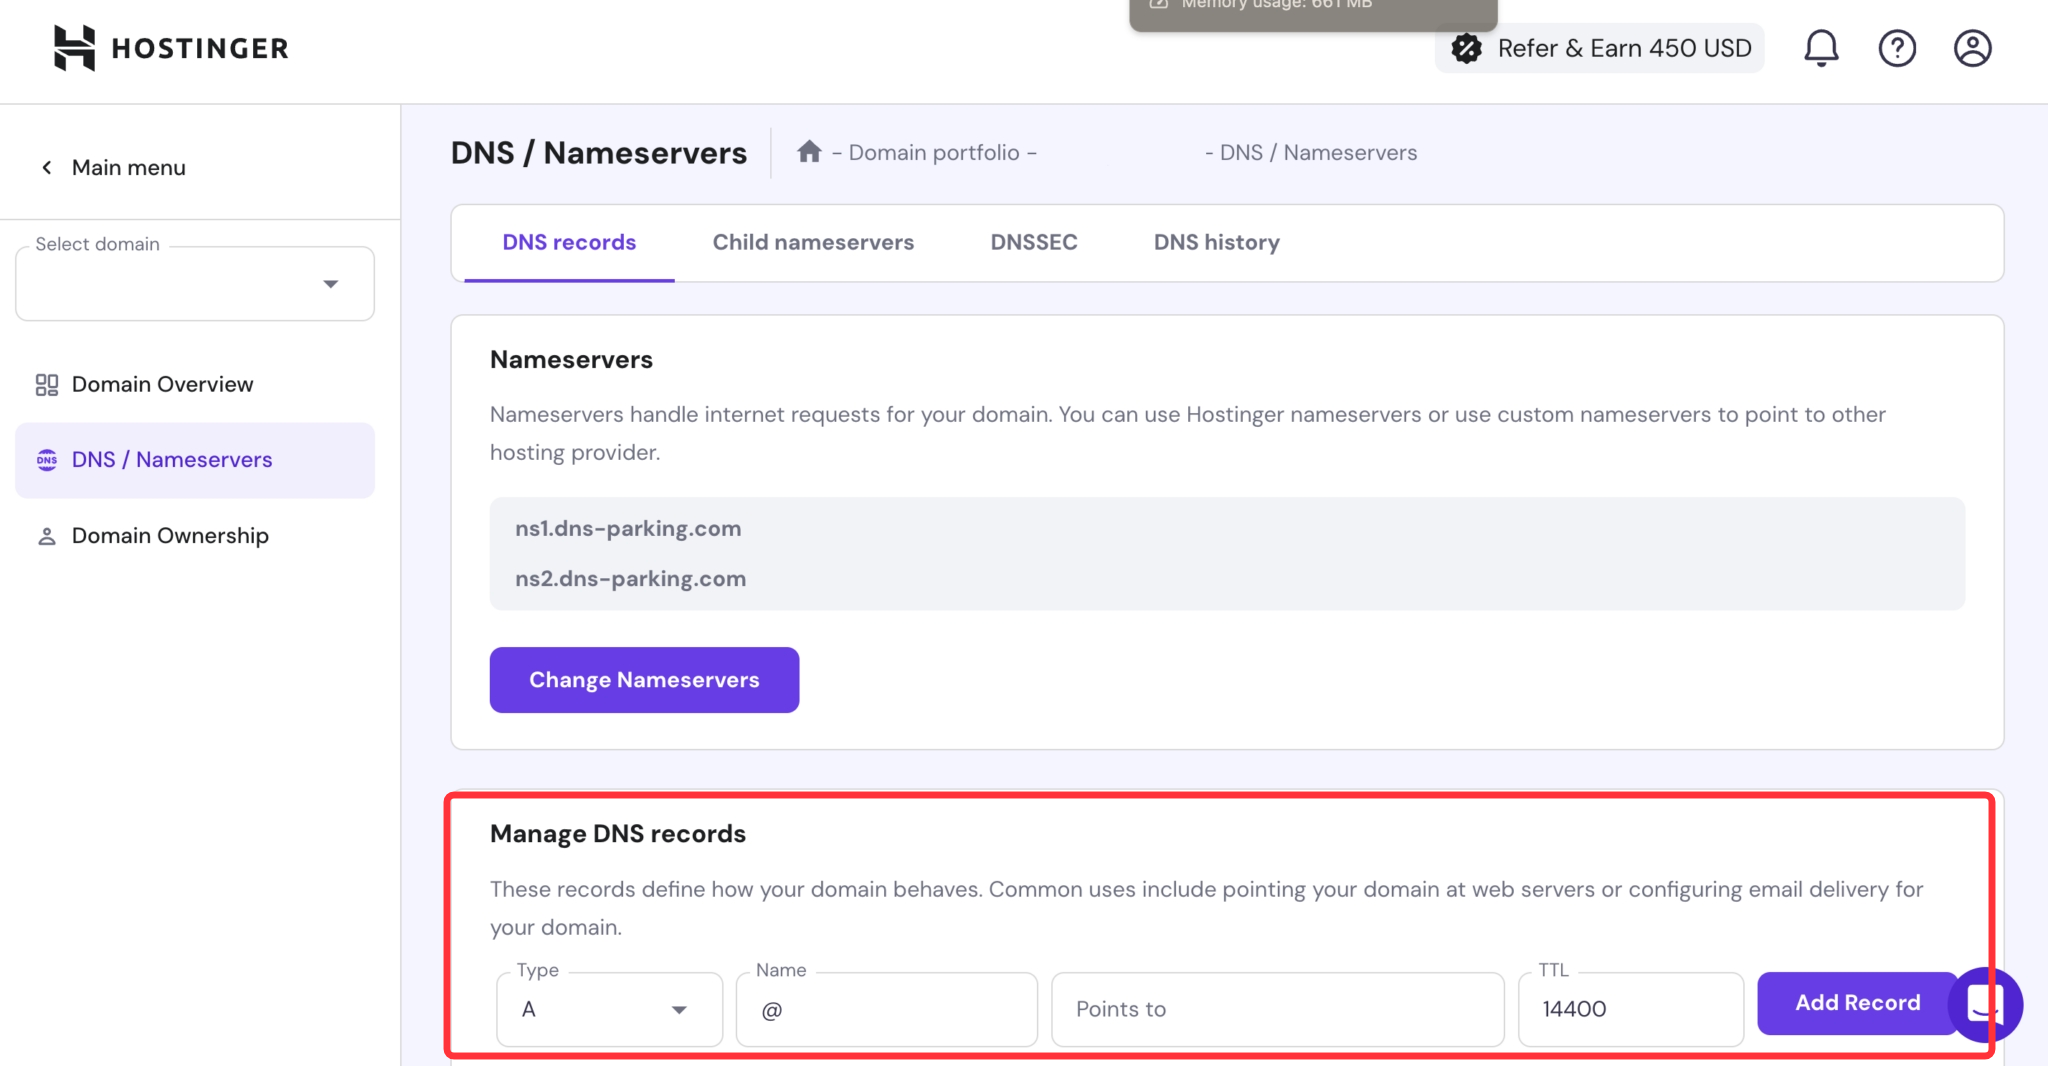Open the DNS history tab
The width and height of the screenshot is (2048, 1066).
click(1217, 242)
